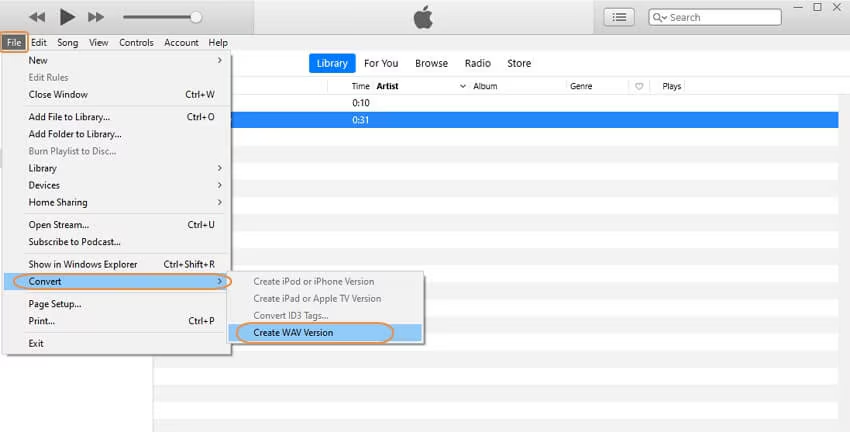The width and height of the screenshot is (850, 432).
Task: Click the list view icon button
Action: (x=619, y=17)
